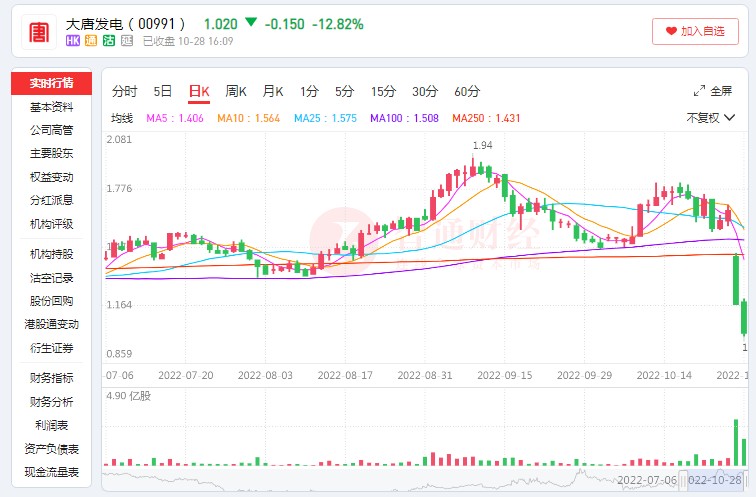The width and height of the screenshot is (756, 497).
Task: Click the MA100 : 1.508 indicator label
Action: pyautogui.click(x=404, y=118)
